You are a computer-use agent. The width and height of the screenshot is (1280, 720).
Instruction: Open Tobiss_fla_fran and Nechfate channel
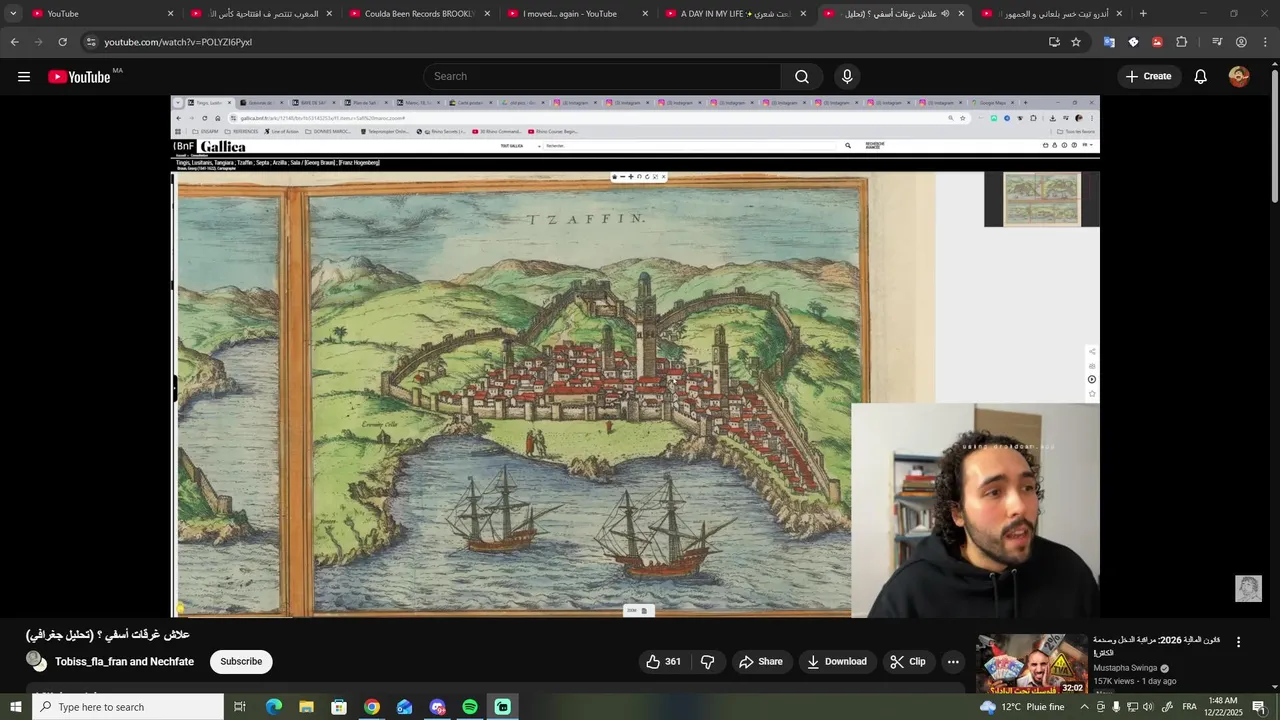pyautogui.click(x=124, y=662)
